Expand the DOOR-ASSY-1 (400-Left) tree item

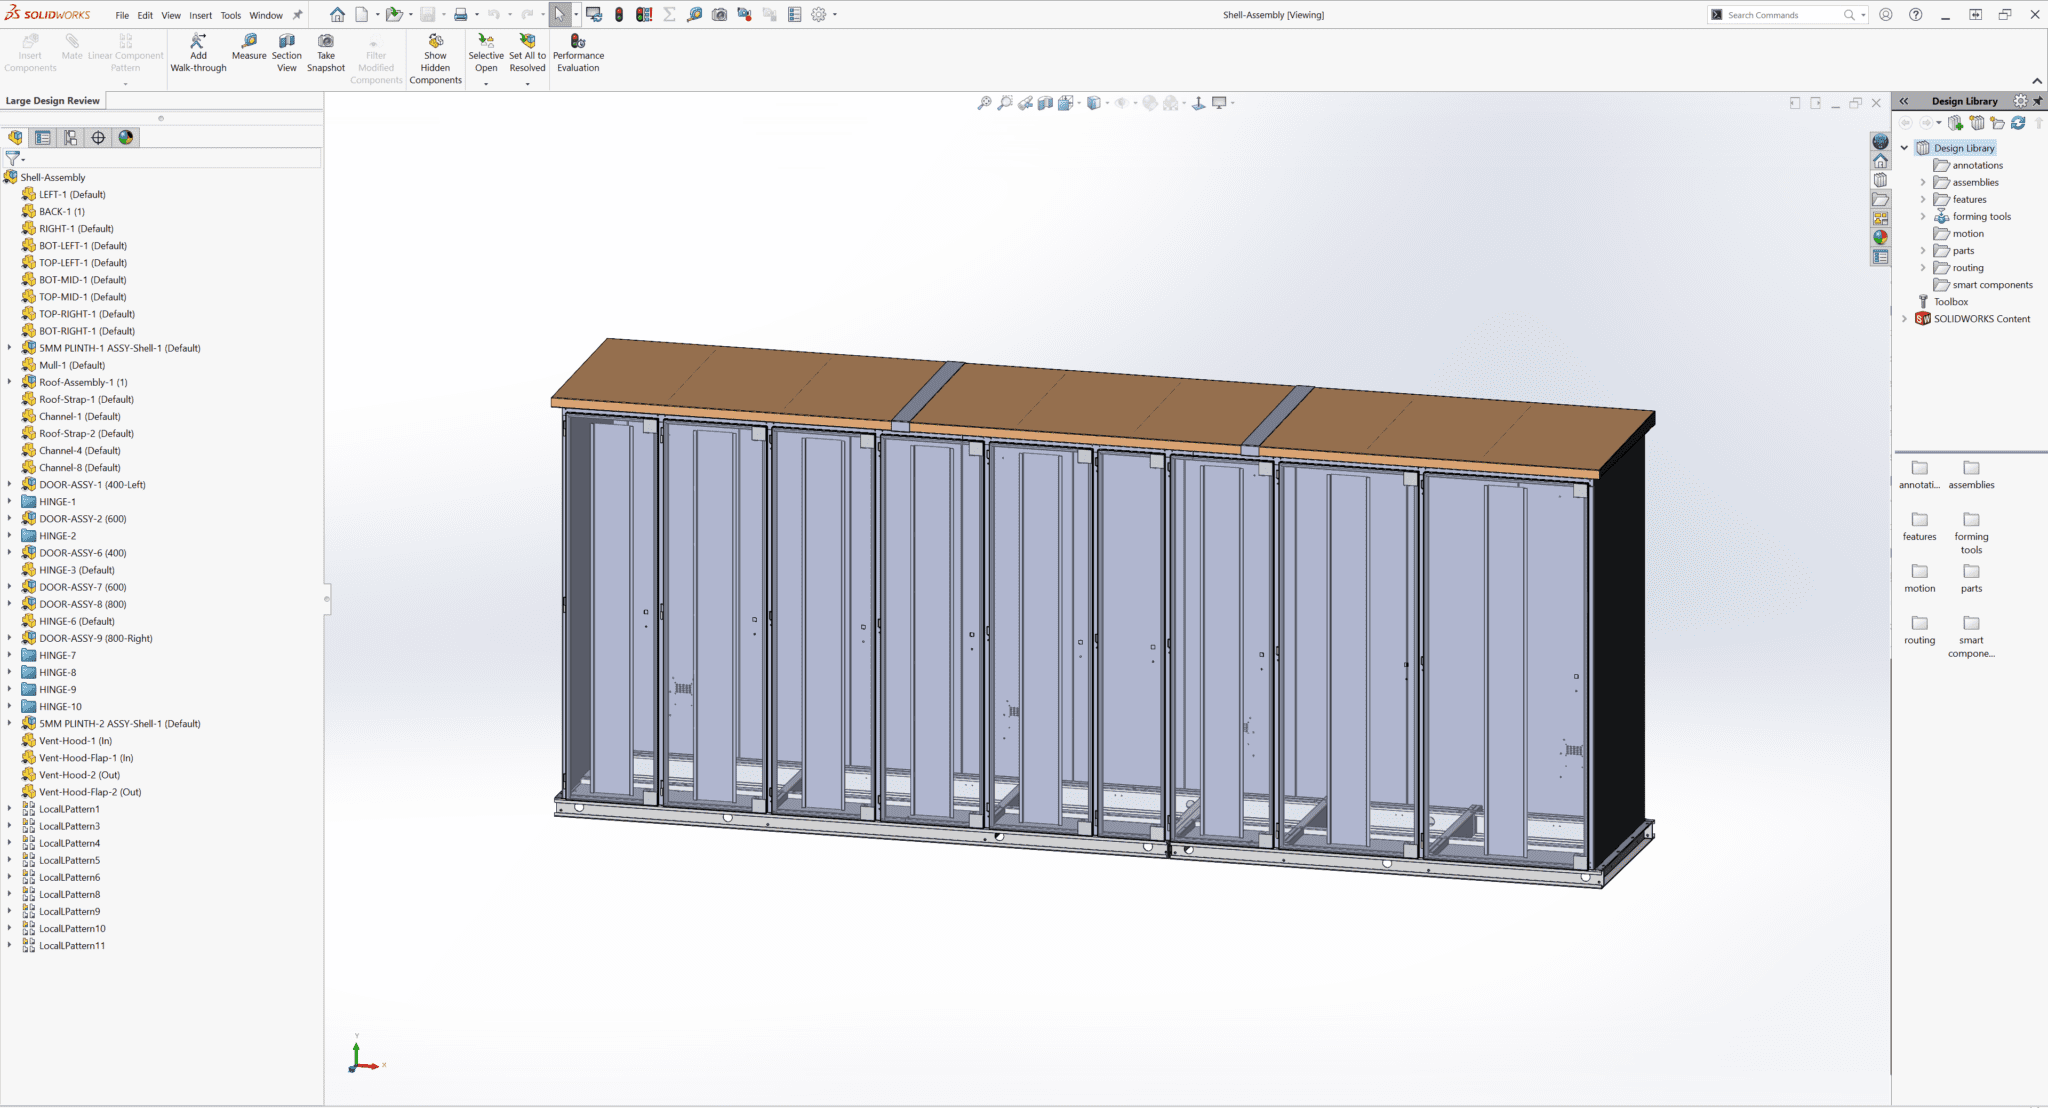tap(10, 484)
